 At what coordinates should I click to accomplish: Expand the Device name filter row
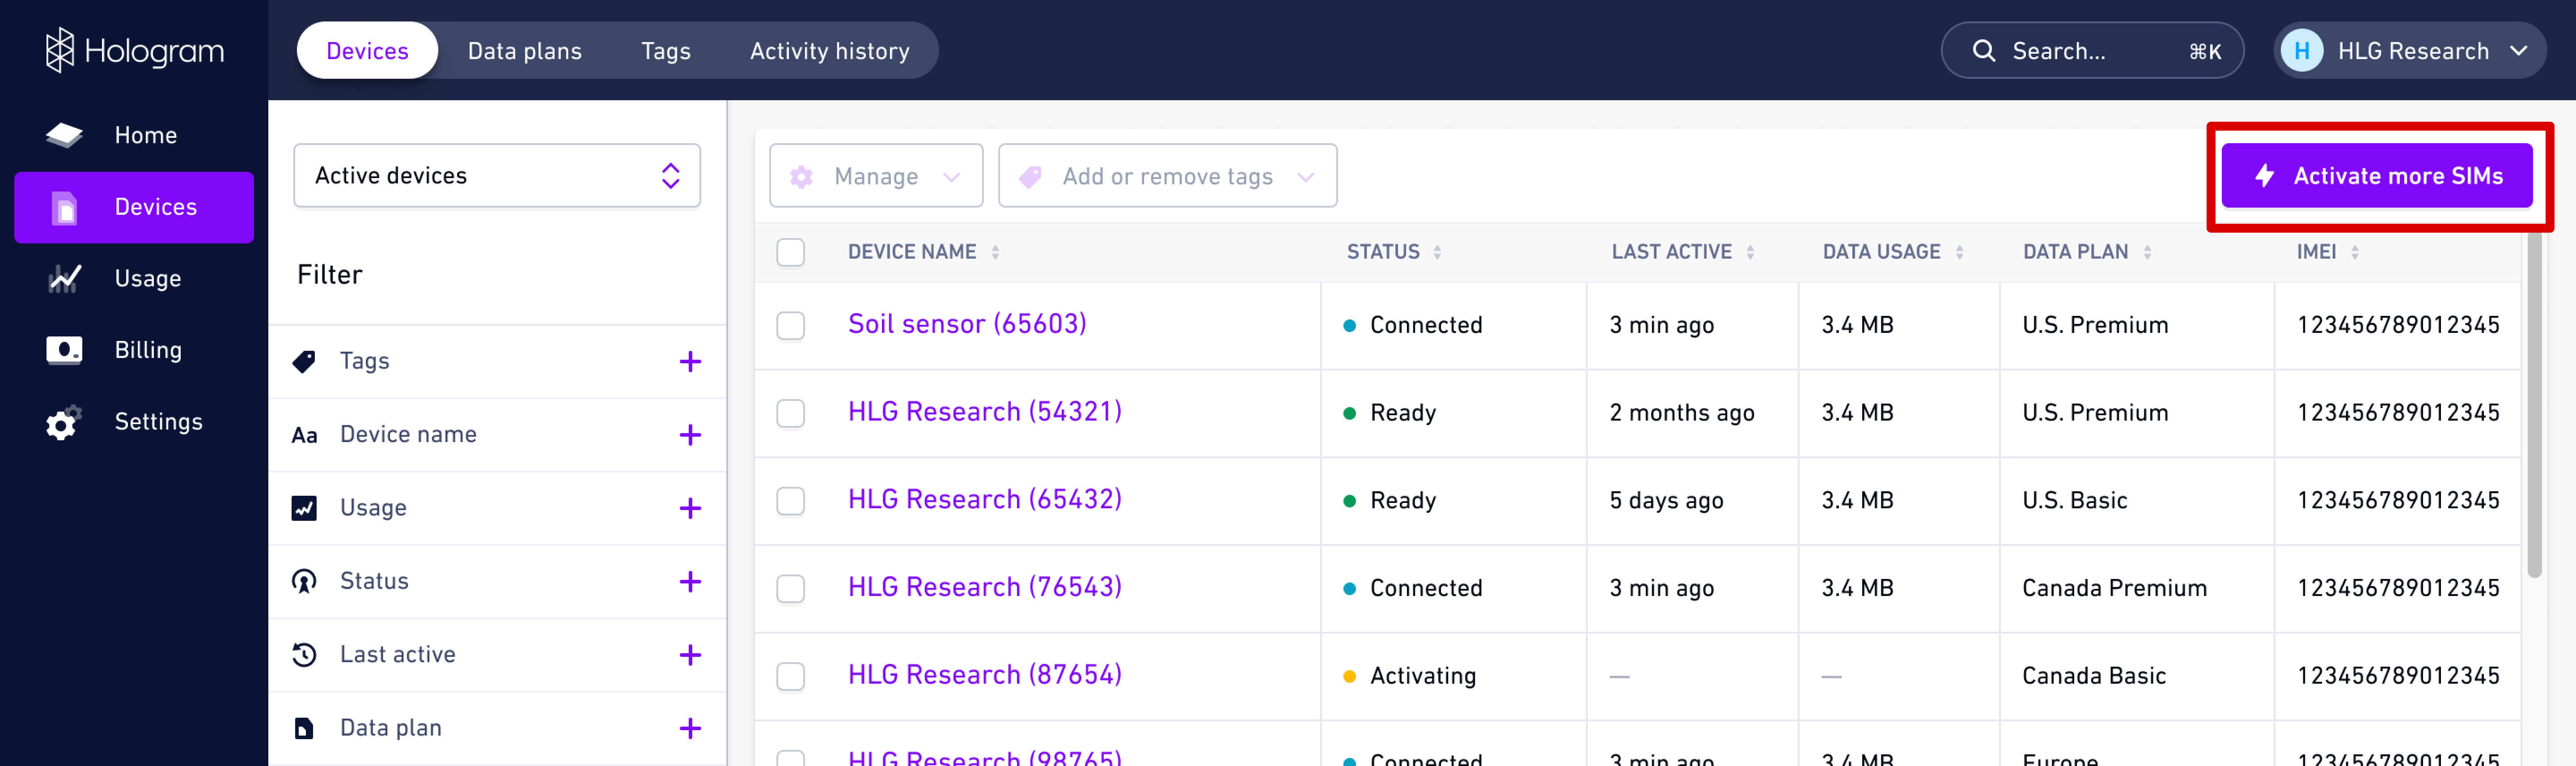click(x=497, y=435)
